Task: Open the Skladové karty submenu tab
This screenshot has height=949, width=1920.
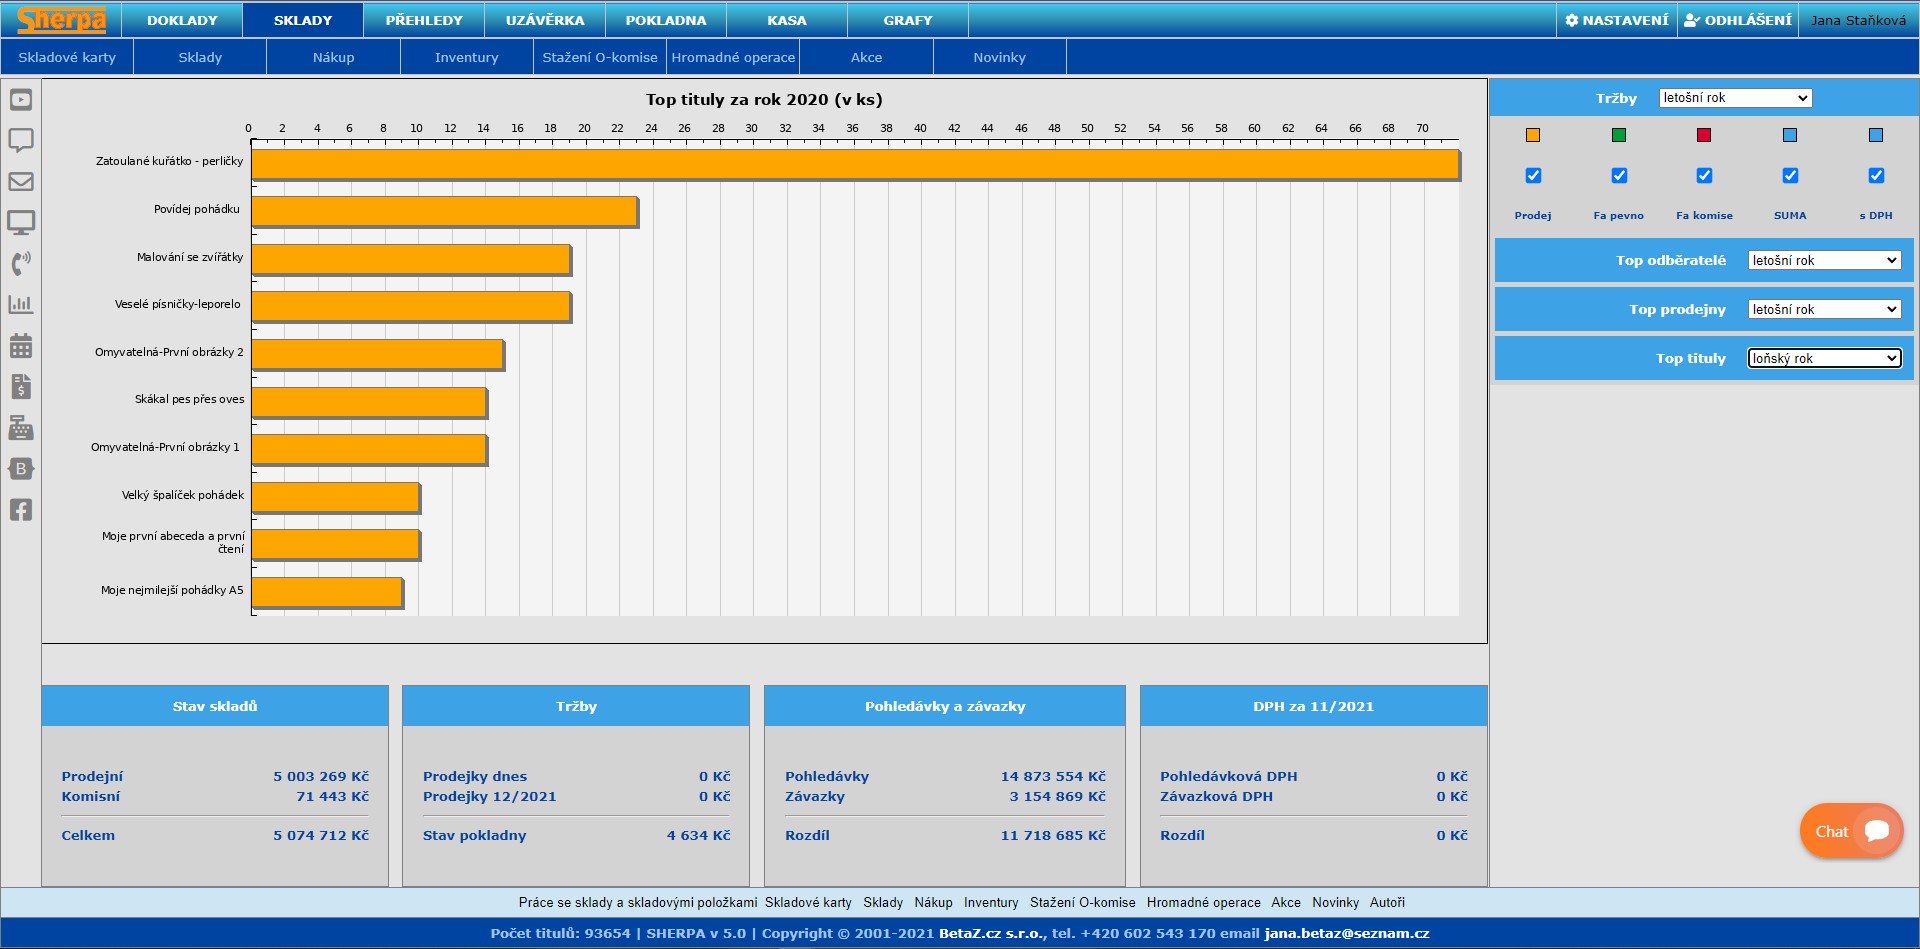Action: 67,58
